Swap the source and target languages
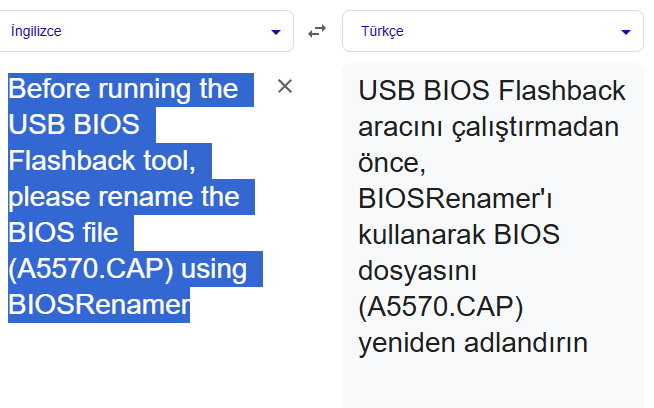Viewport: 654px width, 408px height. (x=317, y=31)
